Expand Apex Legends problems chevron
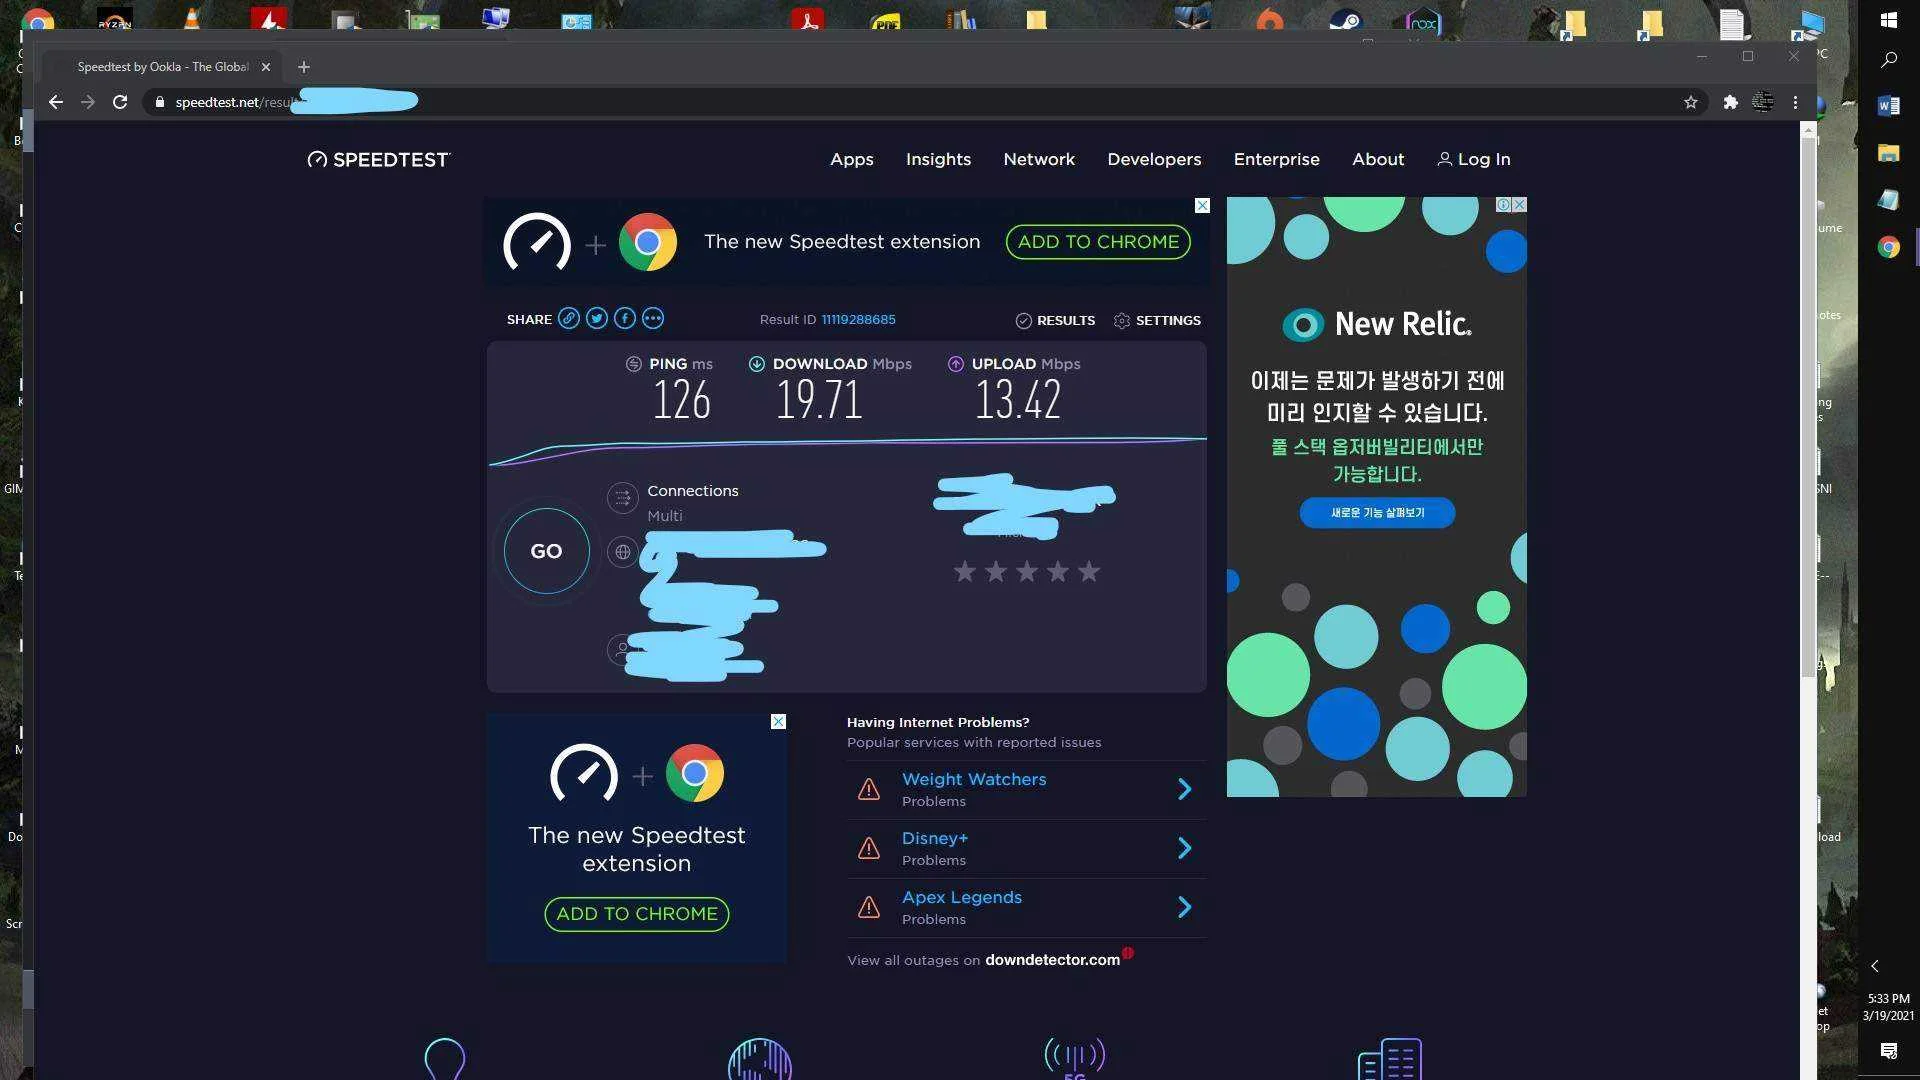1920x1080 pixels. click(1185, 907)
